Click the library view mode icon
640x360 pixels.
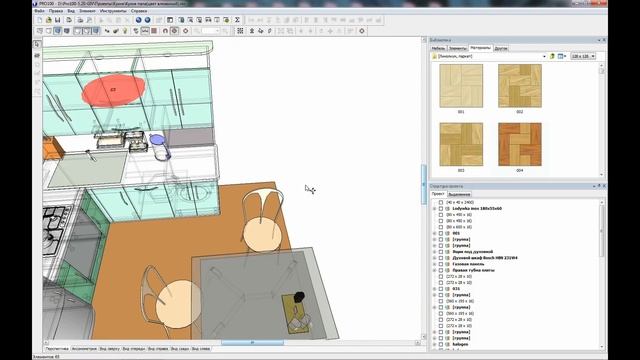(x=562, y=56)
